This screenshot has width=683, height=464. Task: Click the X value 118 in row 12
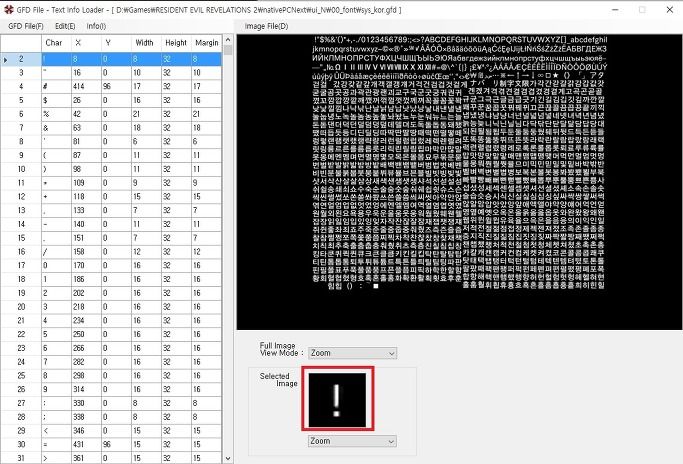[86, 196]
